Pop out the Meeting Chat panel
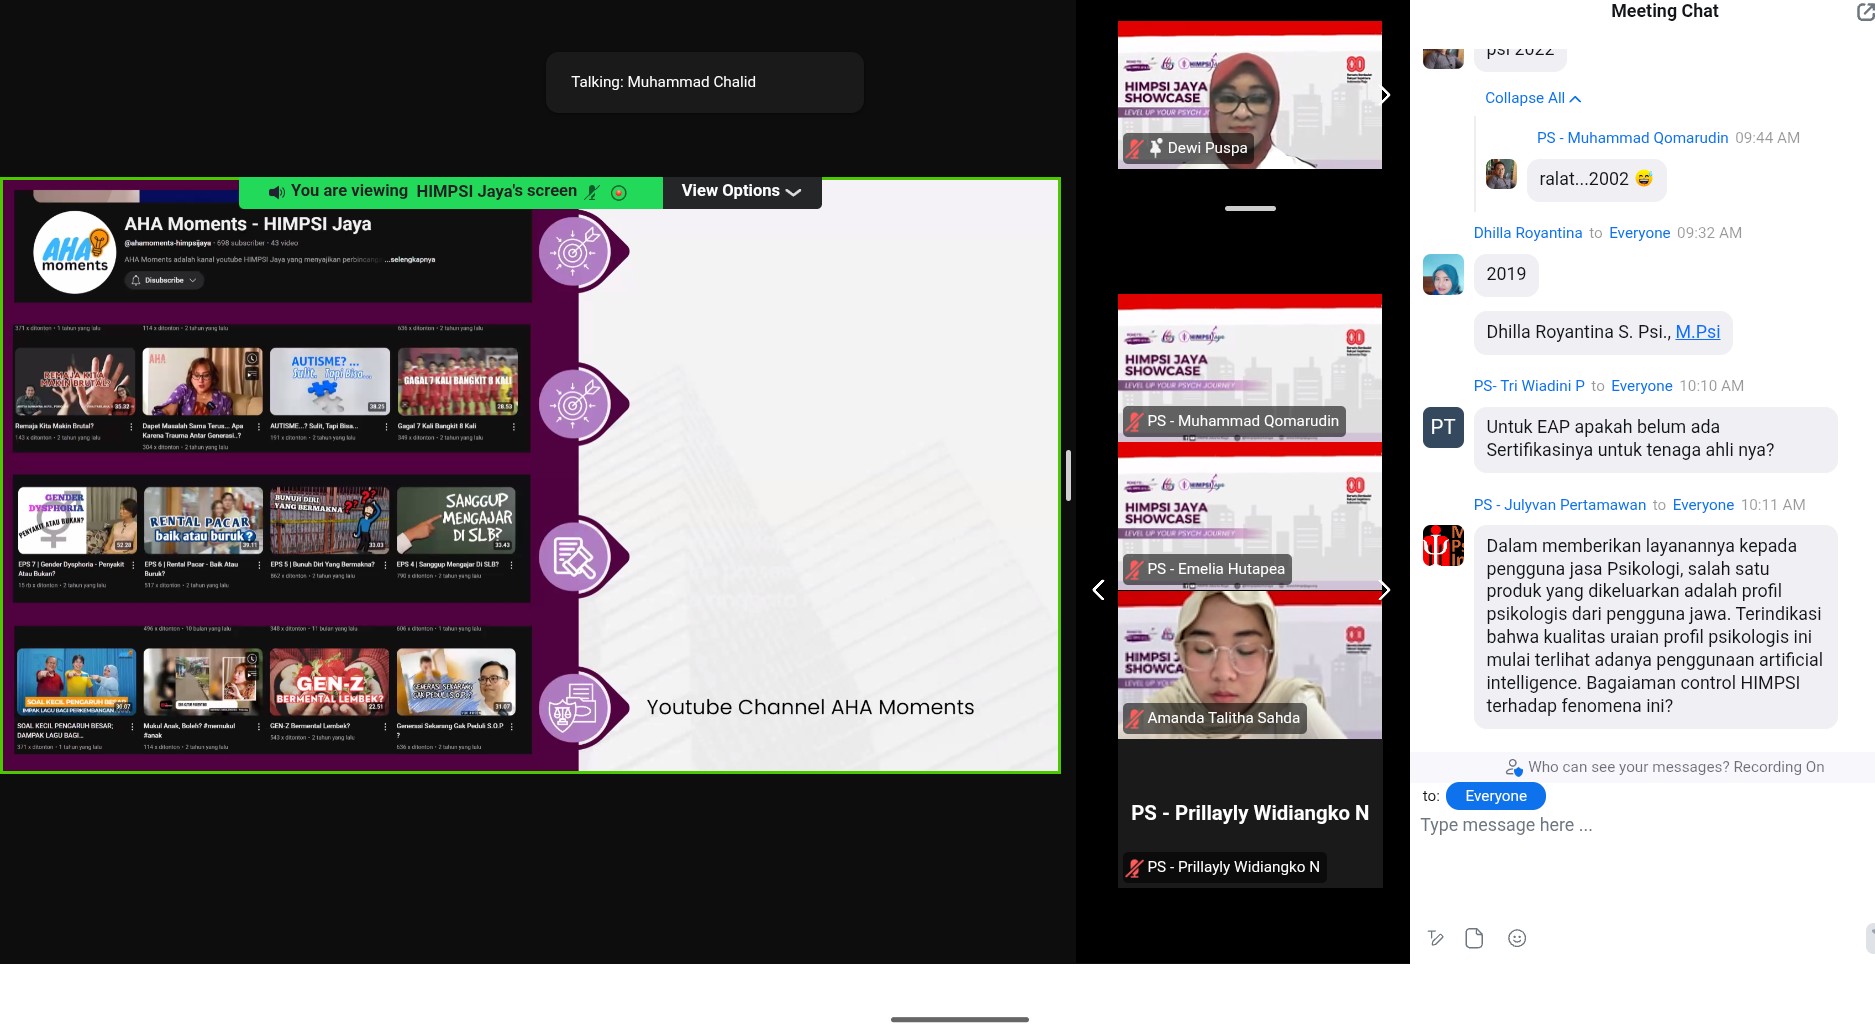 click(1865, 11)
